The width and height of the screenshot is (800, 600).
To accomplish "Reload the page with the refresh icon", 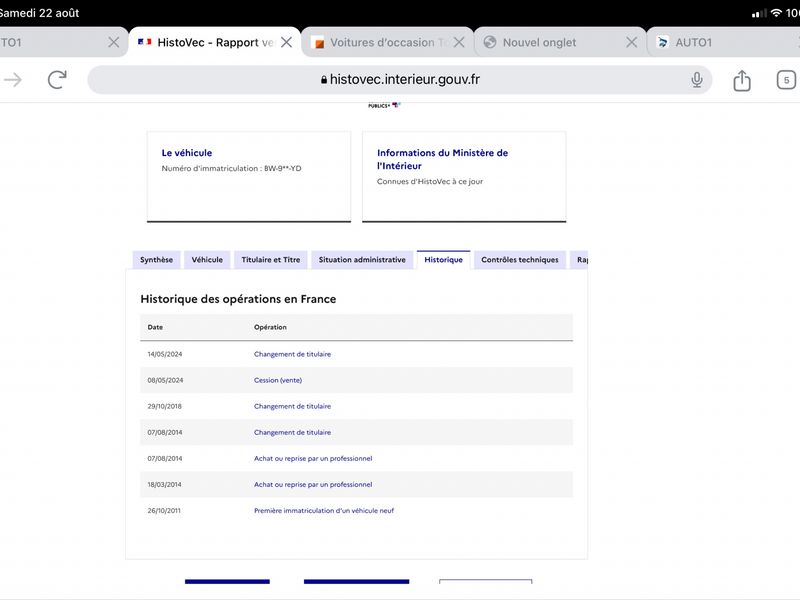I will click(57, 80).
